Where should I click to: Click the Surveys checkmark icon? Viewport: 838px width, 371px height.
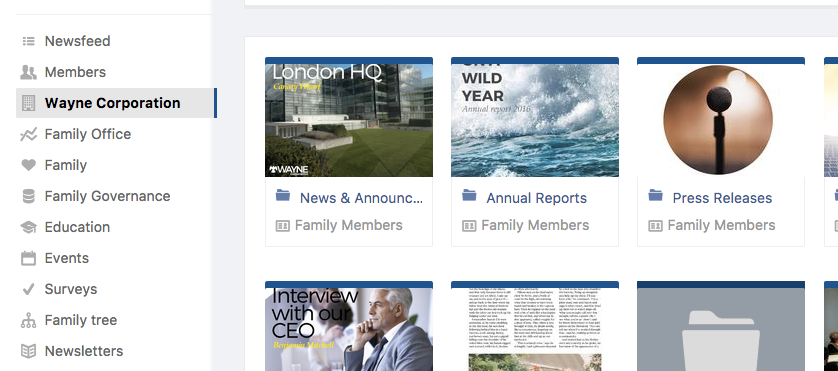pos(28,289)
